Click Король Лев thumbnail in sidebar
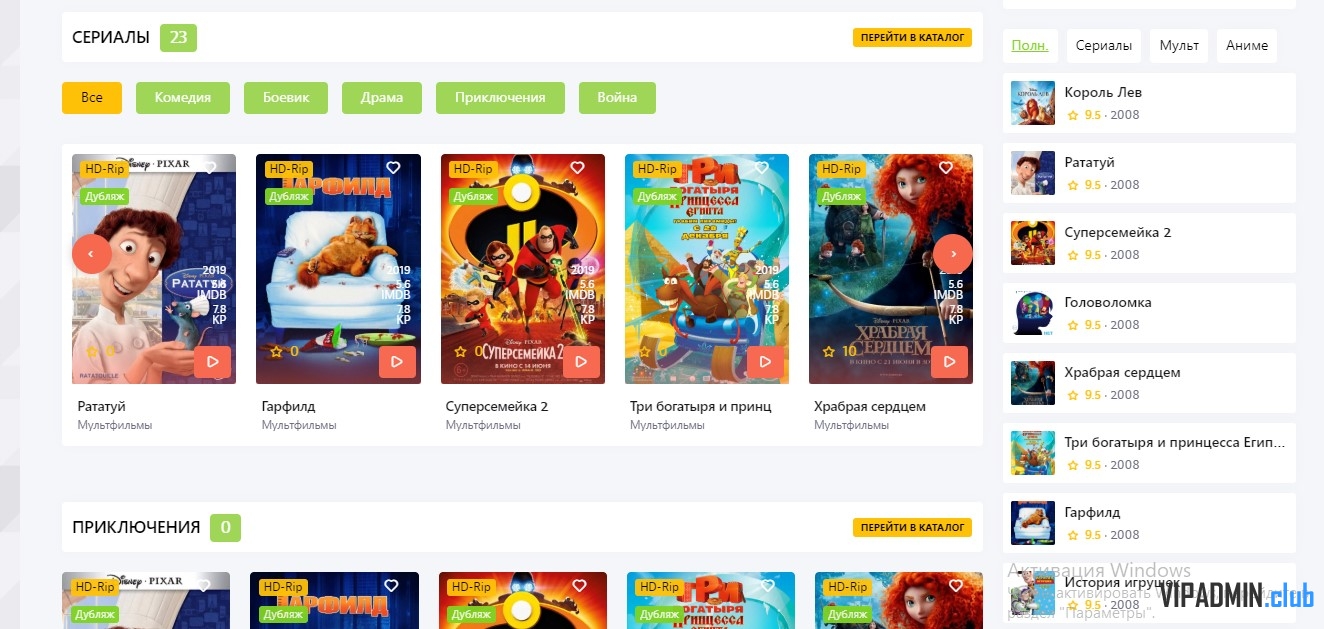Image resolution: width=1324 pixels, height=629 pixels. click(x=1033, y=103)
